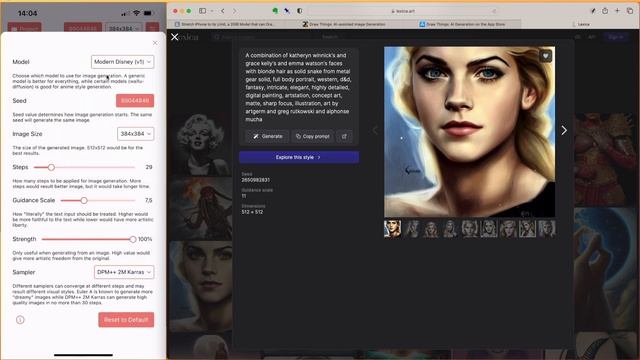Select the seventh thumbnail below the portrait
This screenshot has height=360, width=640.
tap(508, 229)
